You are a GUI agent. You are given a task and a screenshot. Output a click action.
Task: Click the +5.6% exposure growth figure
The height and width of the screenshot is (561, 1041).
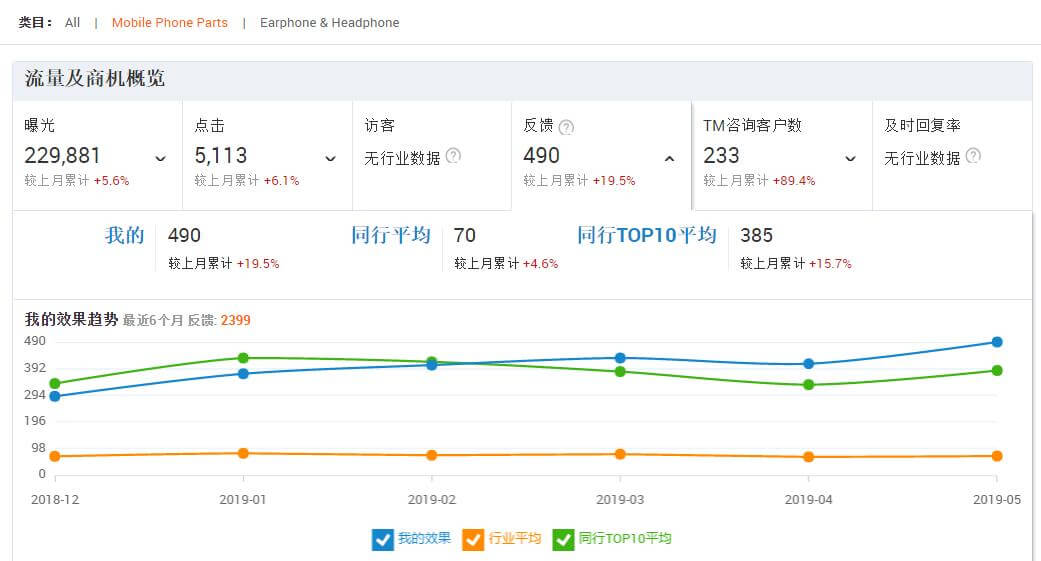pos(112,181)
